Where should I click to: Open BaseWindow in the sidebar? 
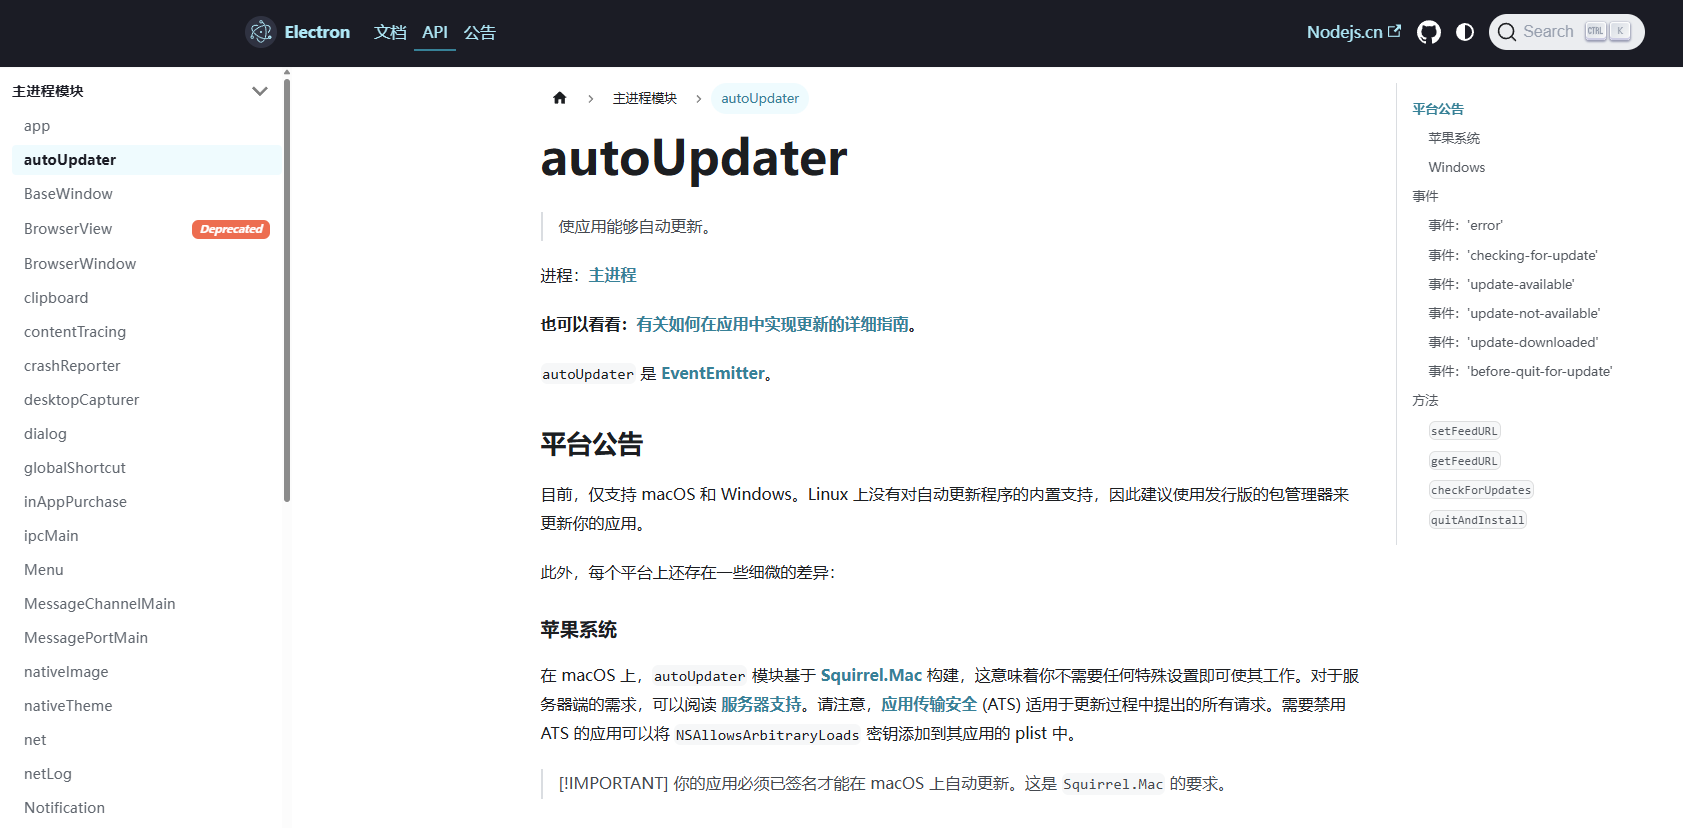(146, 194)
